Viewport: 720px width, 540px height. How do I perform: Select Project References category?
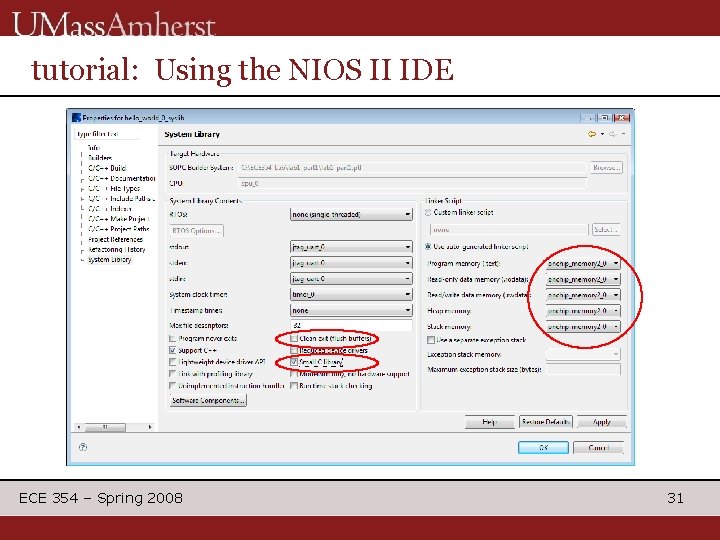[115, 239]
